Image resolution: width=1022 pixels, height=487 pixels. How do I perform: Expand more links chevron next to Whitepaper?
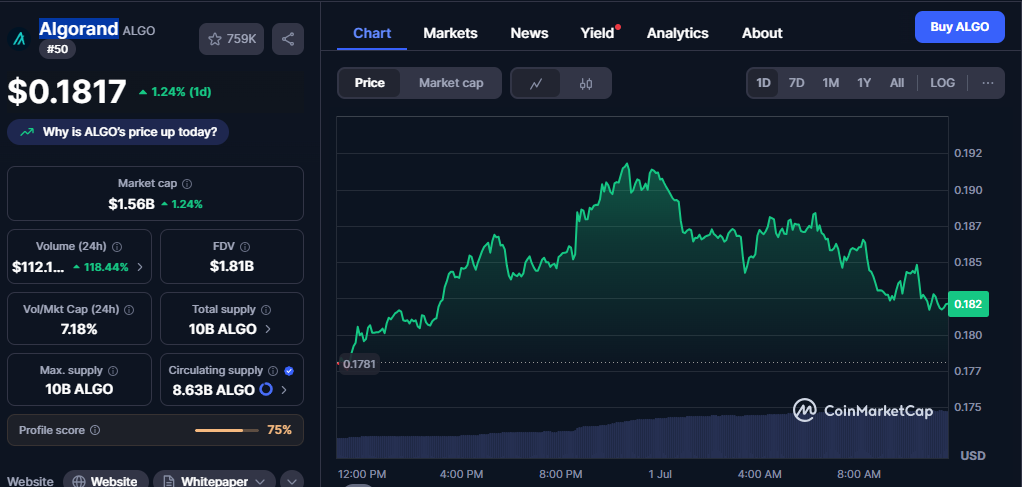tap(292, 480)
